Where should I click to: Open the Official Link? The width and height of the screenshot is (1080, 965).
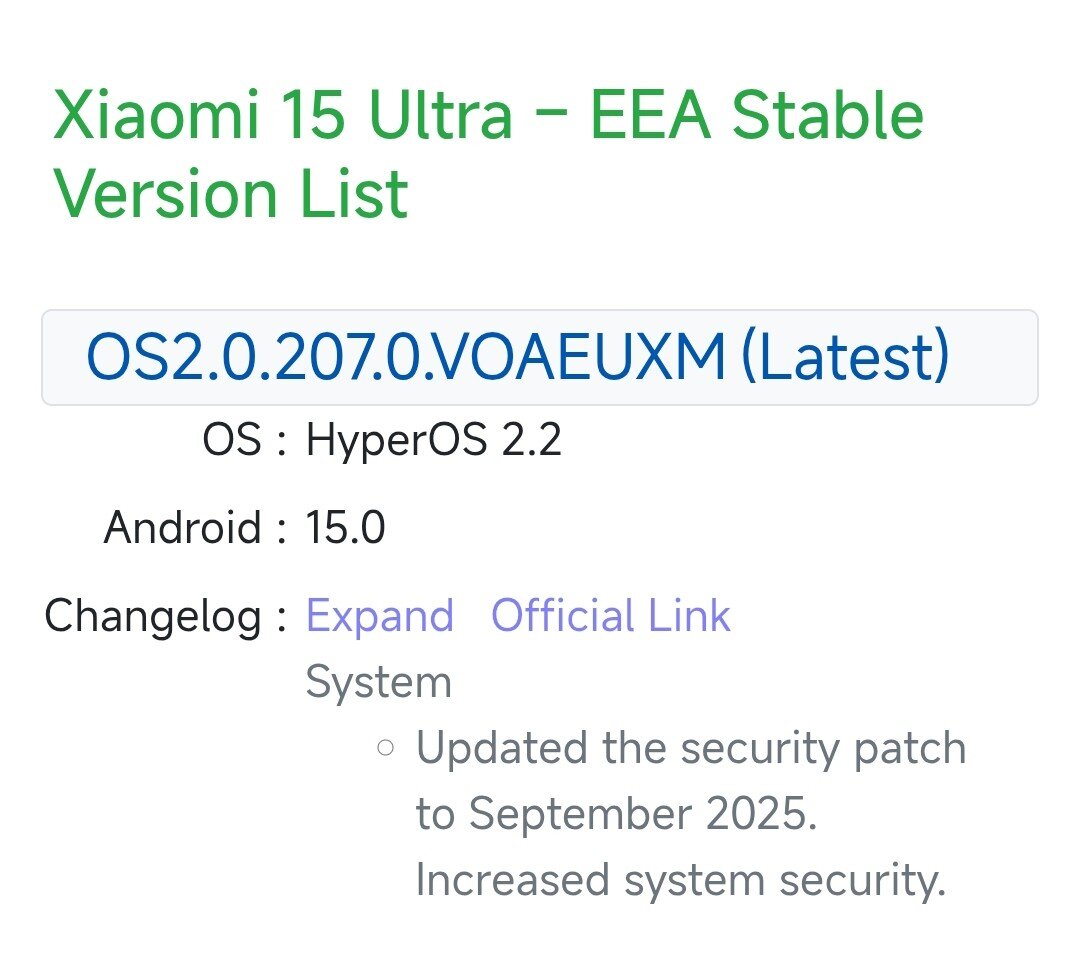point(610,615)
